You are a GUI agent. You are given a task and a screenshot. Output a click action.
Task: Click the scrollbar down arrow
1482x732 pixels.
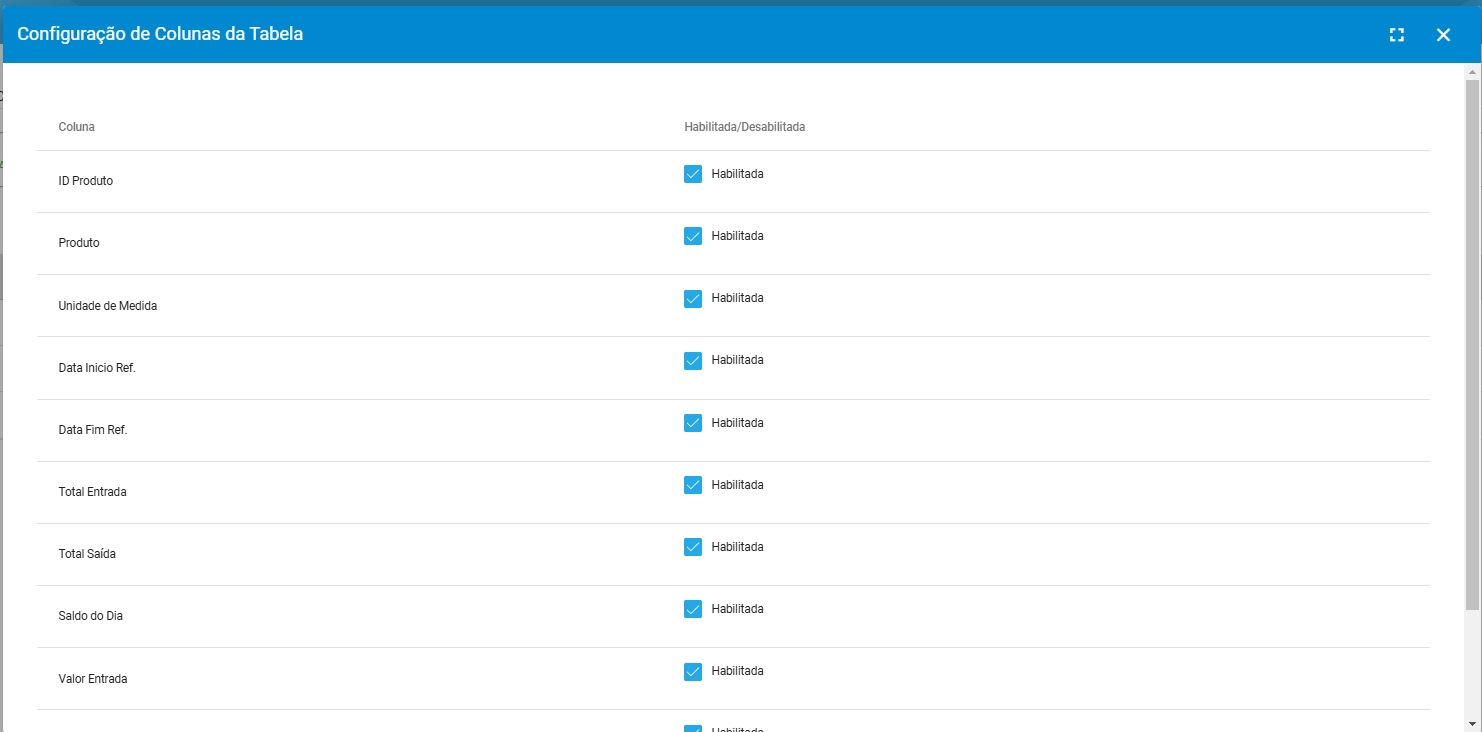click(1472, 723)
